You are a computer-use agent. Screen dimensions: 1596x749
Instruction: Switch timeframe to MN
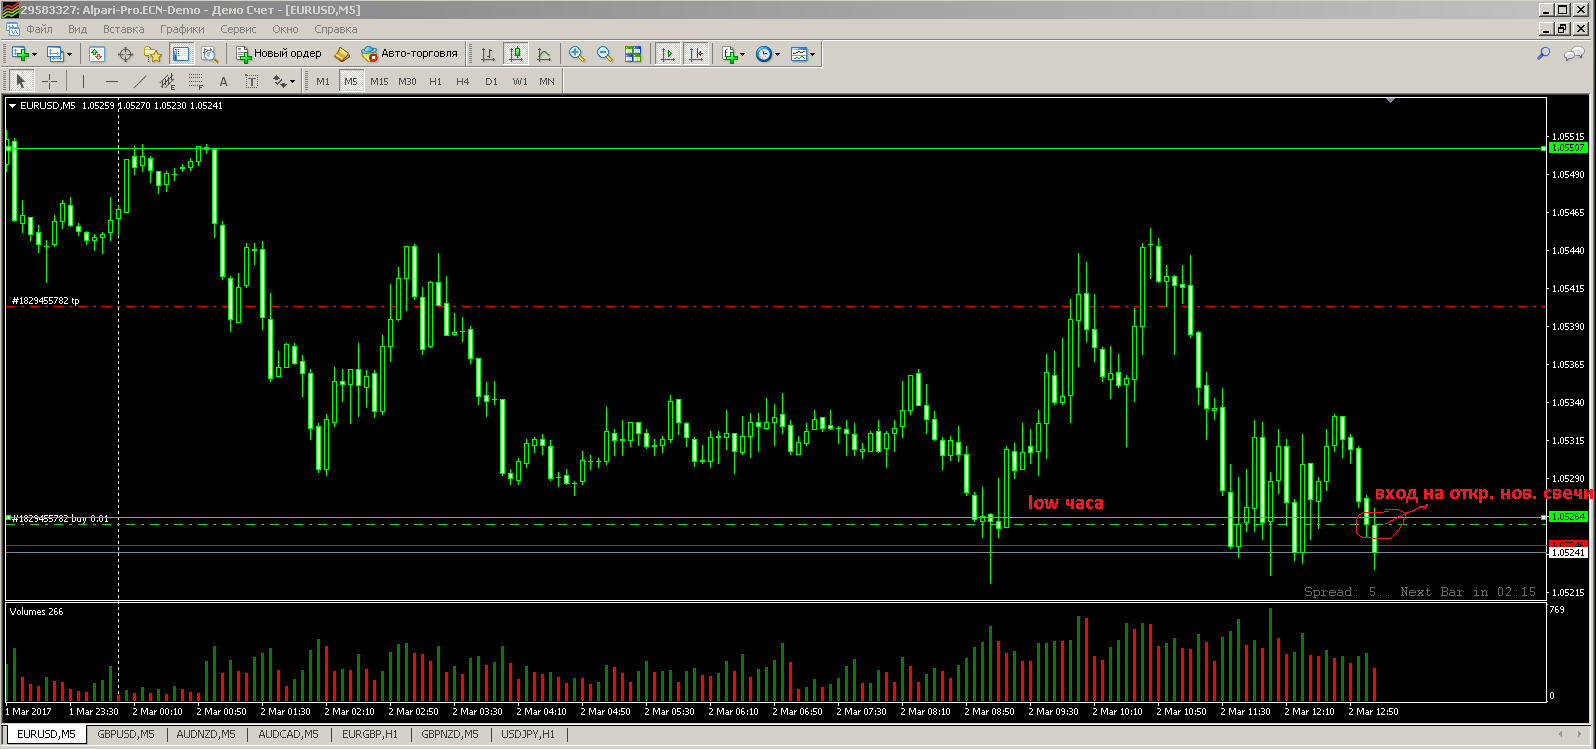click(x=547, y=81)
